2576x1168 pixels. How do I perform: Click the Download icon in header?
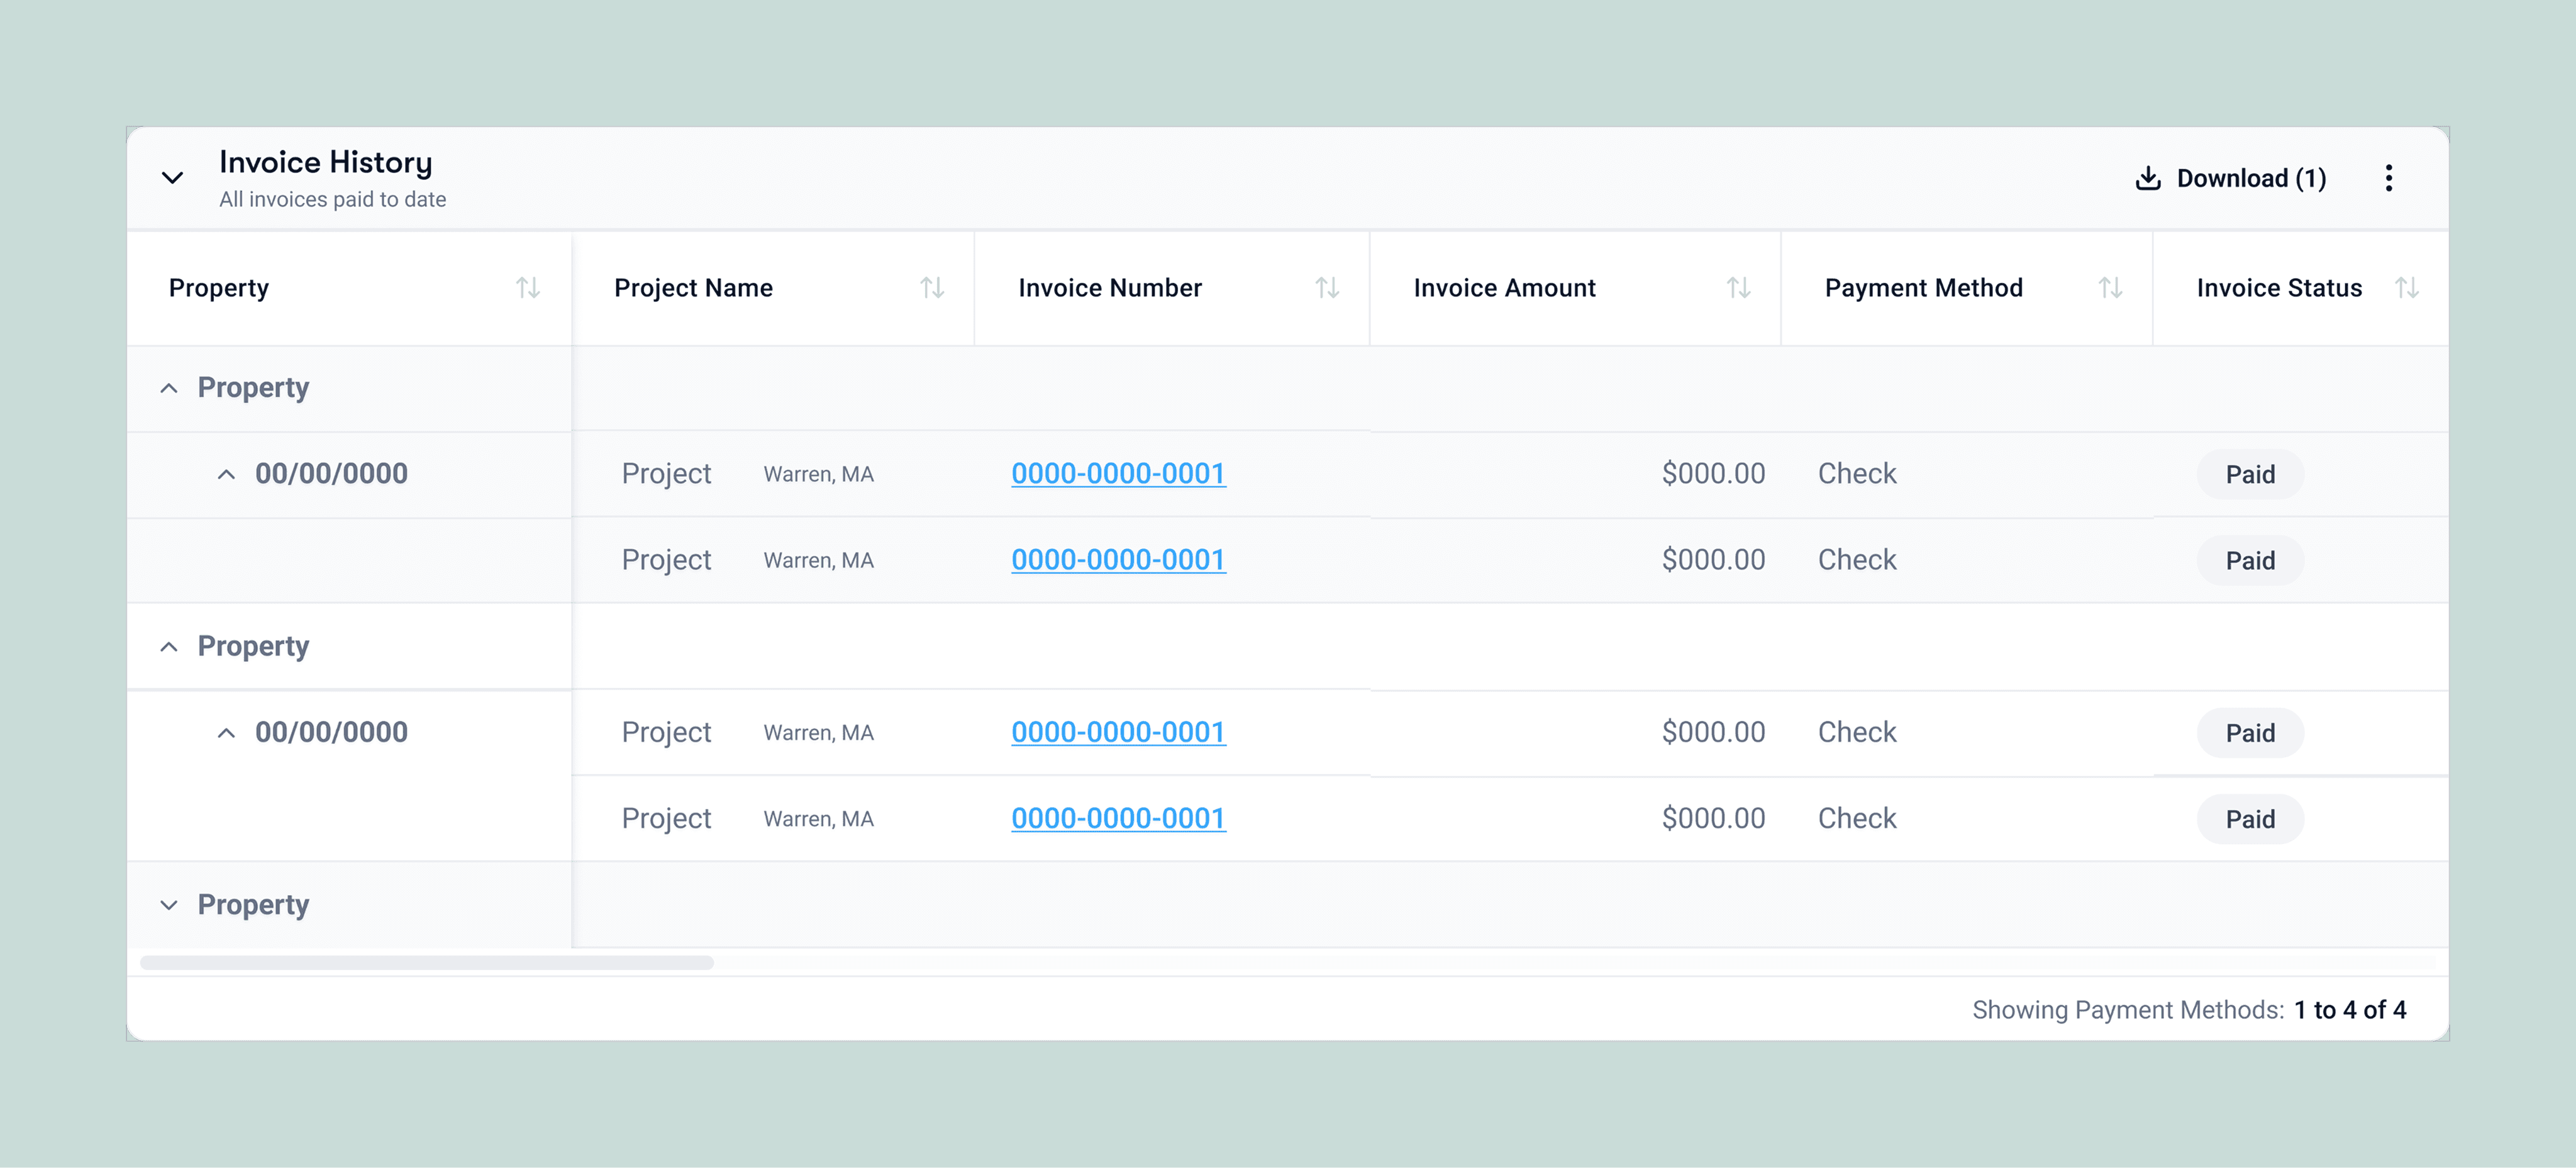tap(2147, 178)
